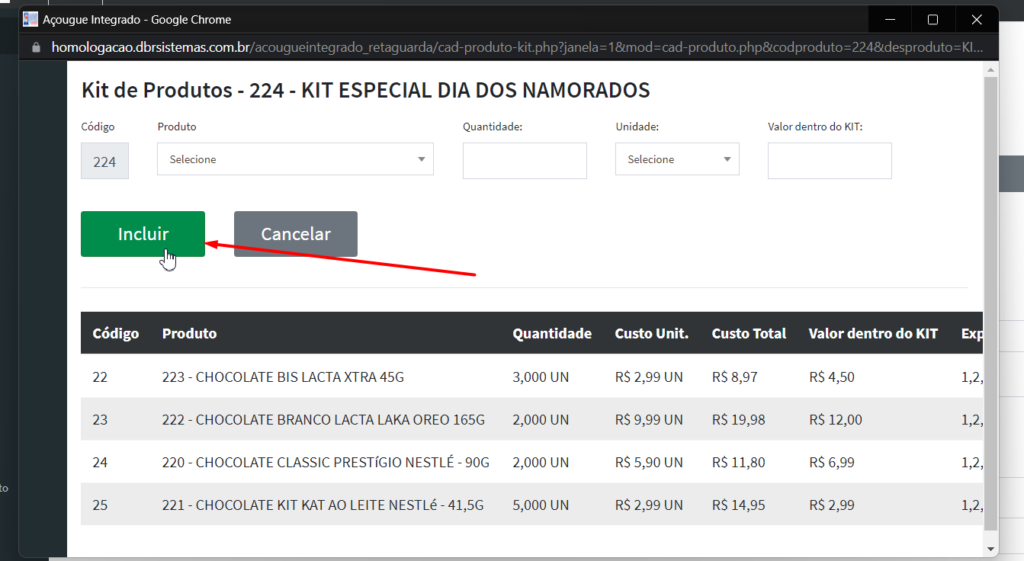Image resolution: width=1024 pixels, height=561 pixels.
Task: Click the Produto column header
Action: pyautogui.click(x=189, y=333)
